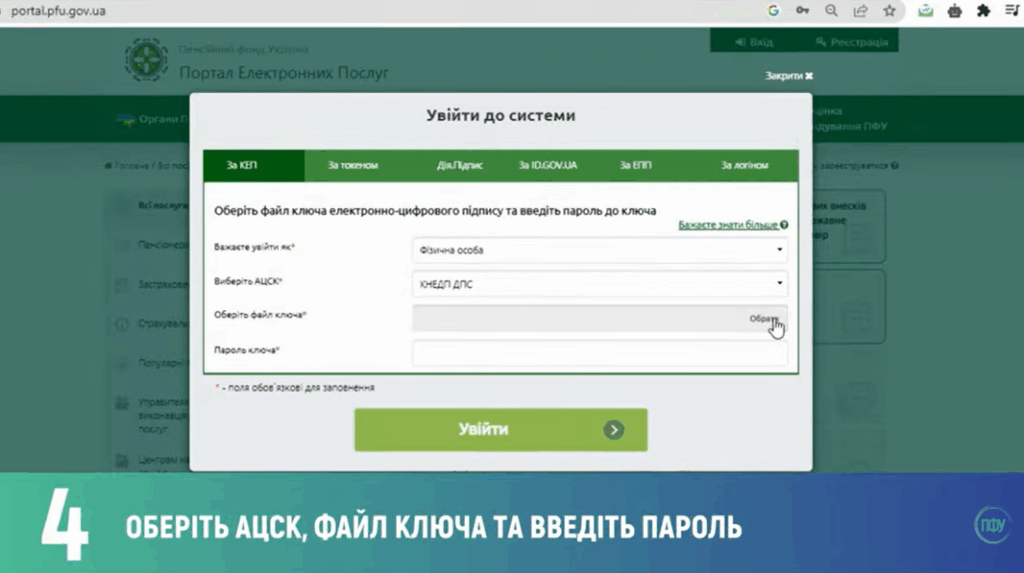Bookmark this page with star icon

(x=888, y=11)
